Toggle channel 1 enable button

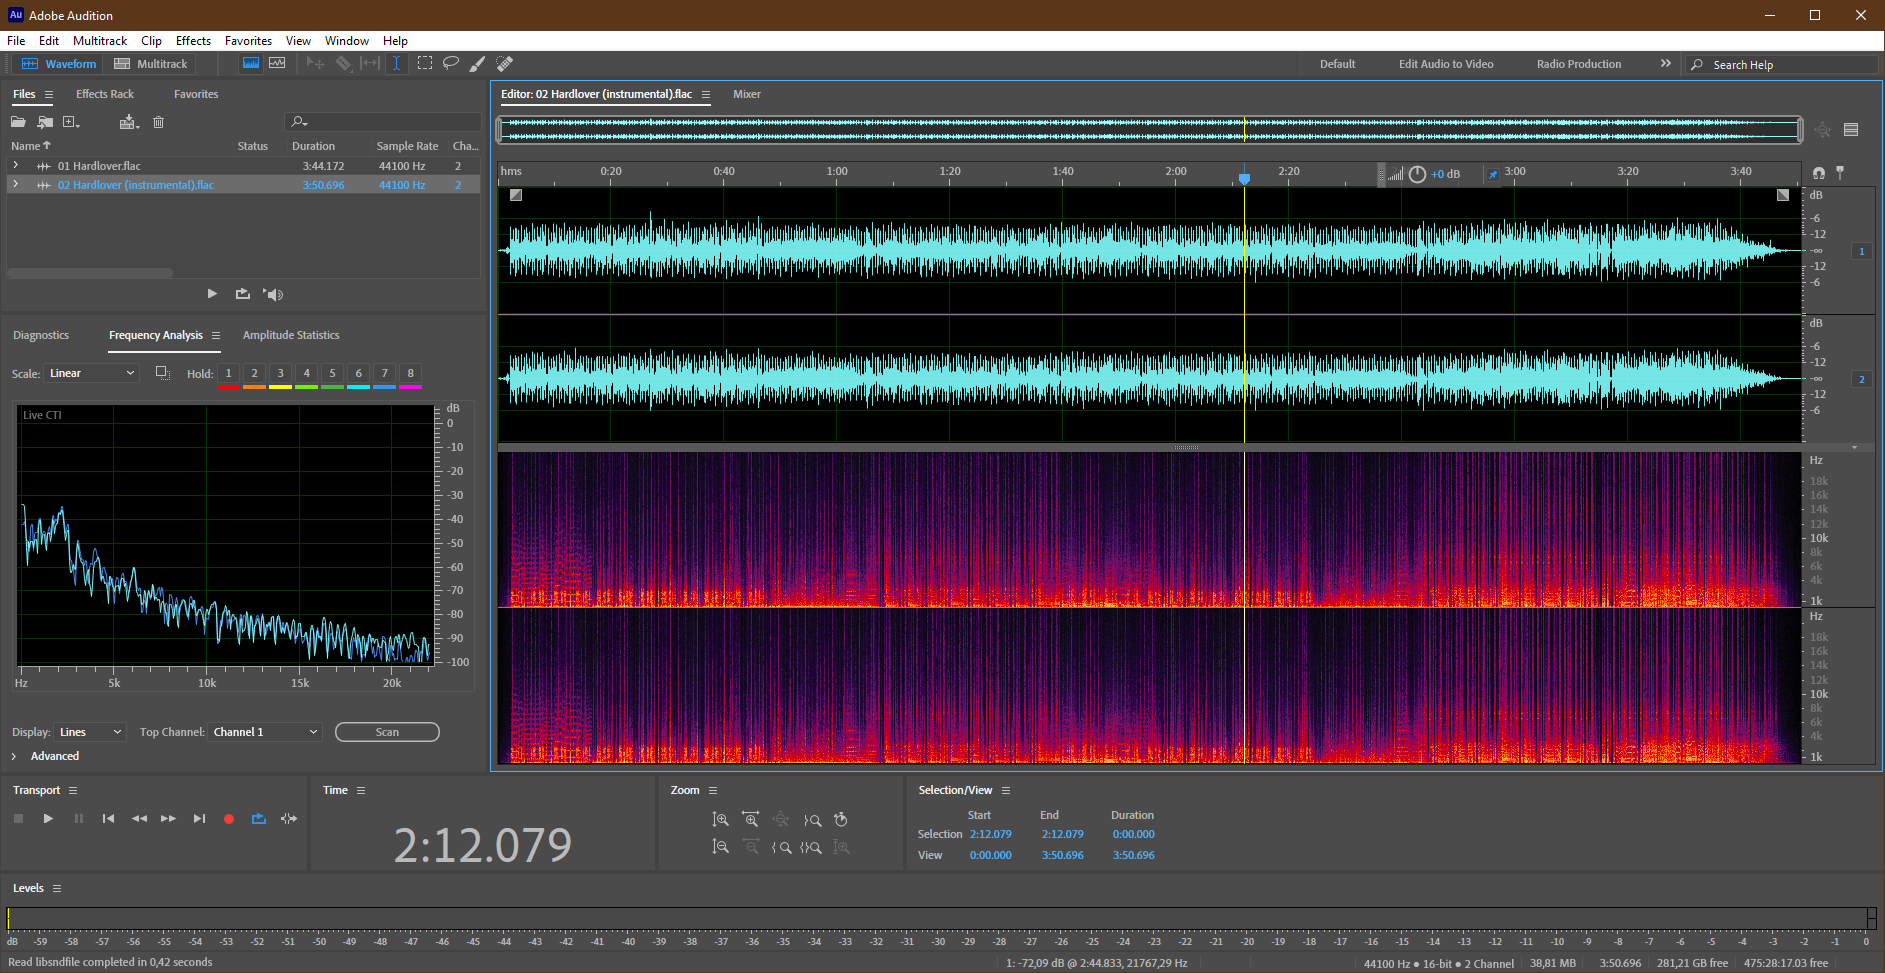pos(1861,251)
